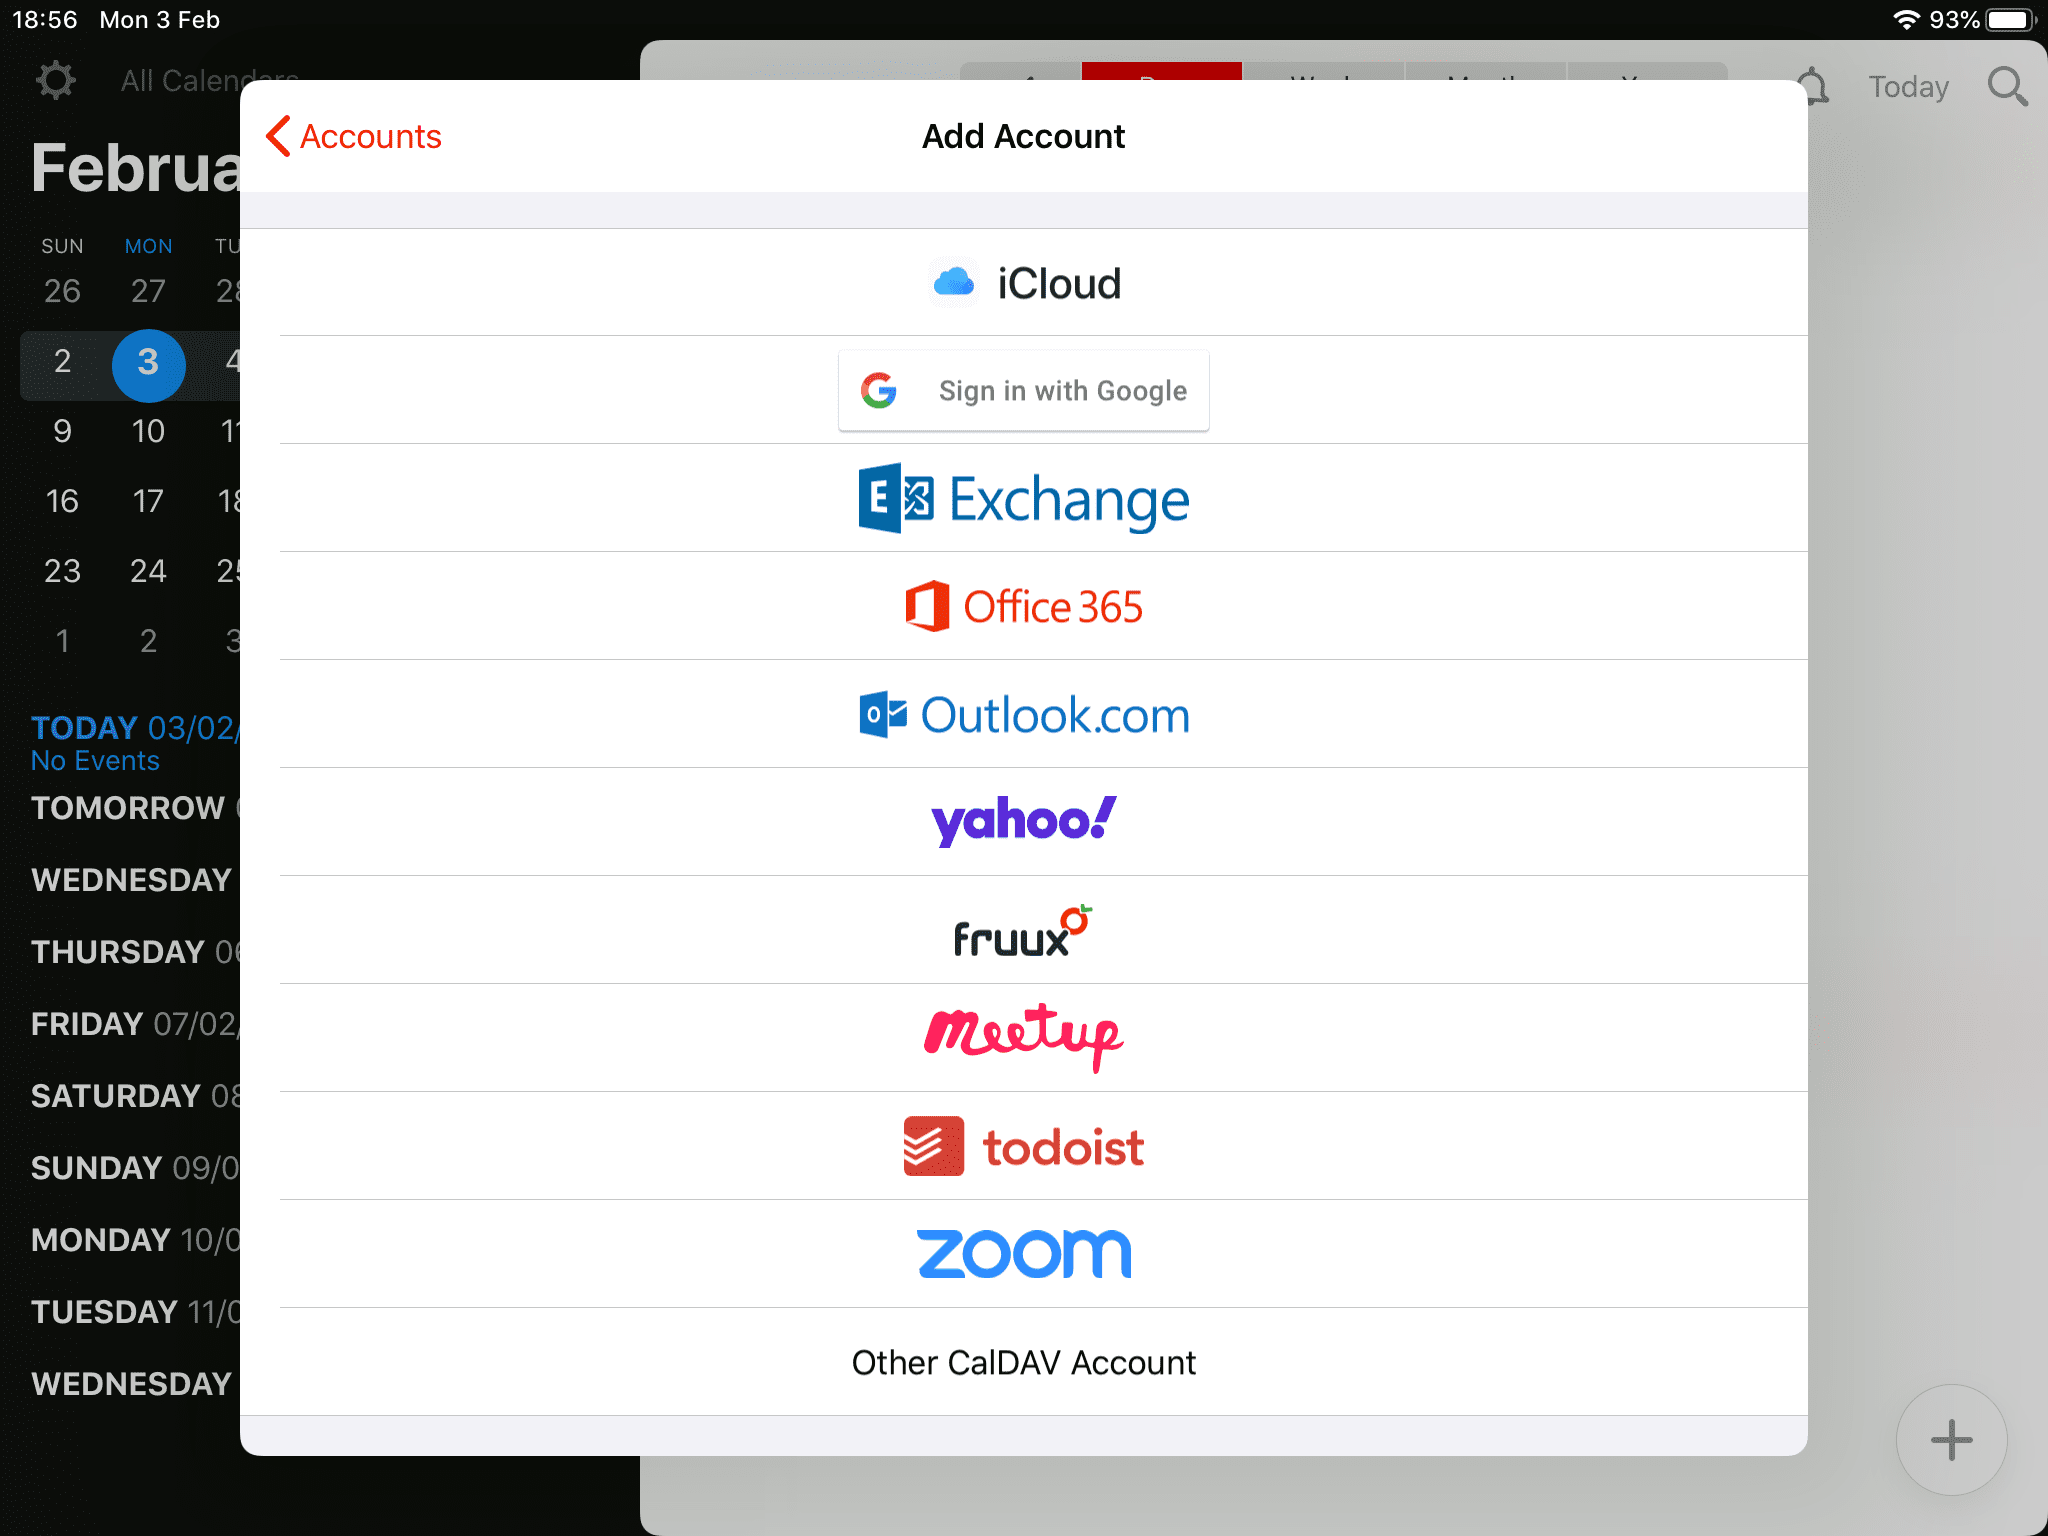Go back to Accounts
Image resolution: width=2048 pixels, height=1536 pixels.
coord(354,136)
